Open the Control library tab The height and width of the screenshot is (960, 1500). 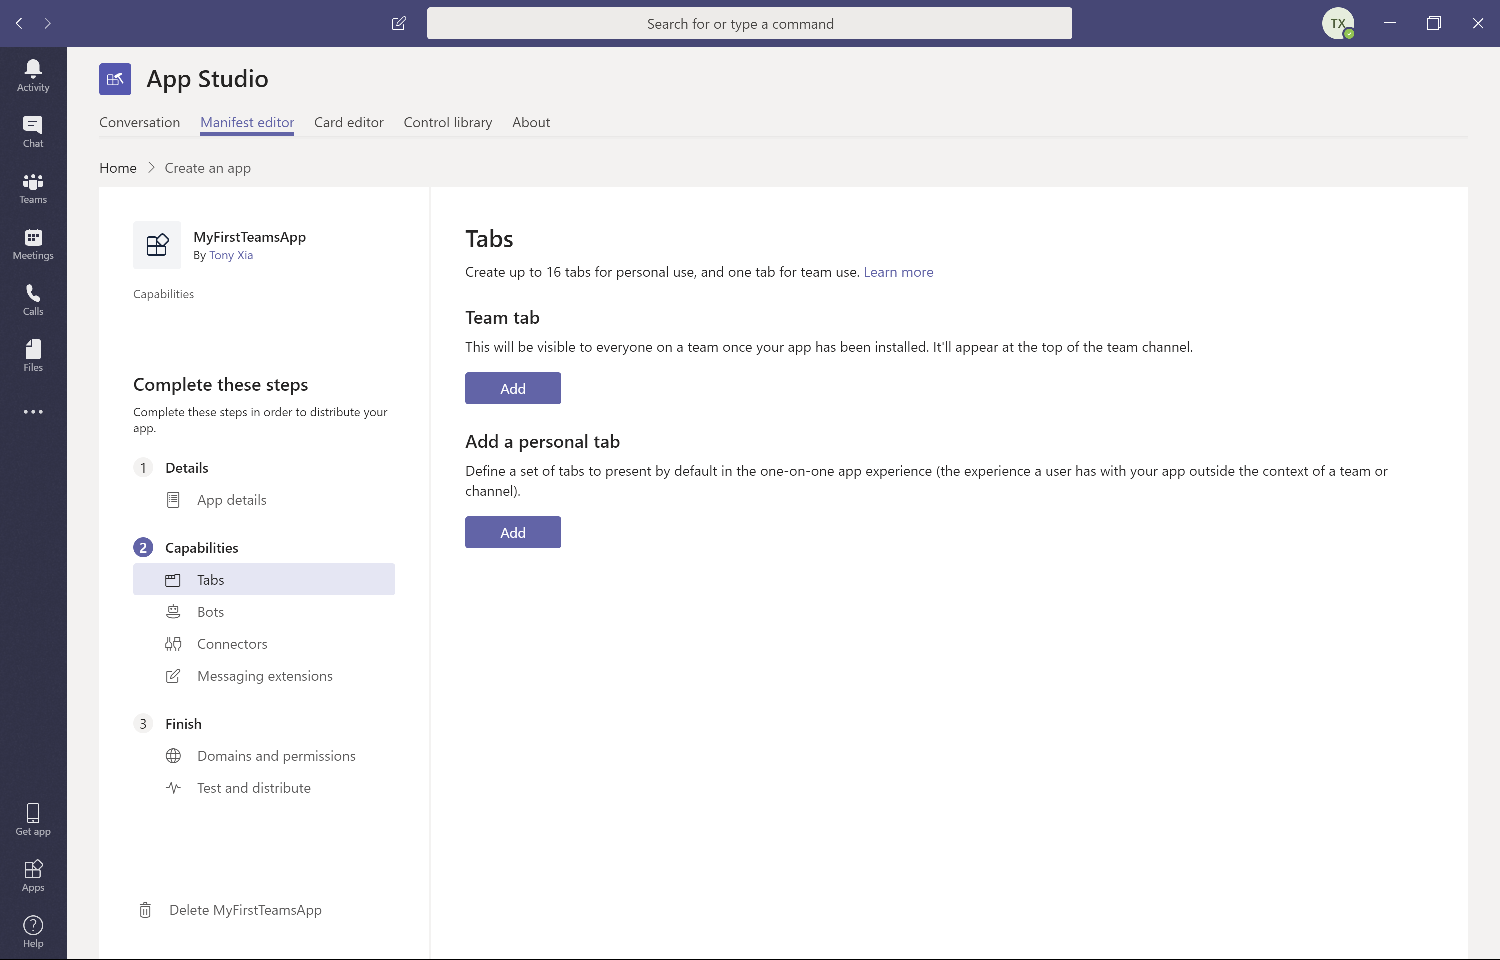pyautogui.click(x=448, y=122)
